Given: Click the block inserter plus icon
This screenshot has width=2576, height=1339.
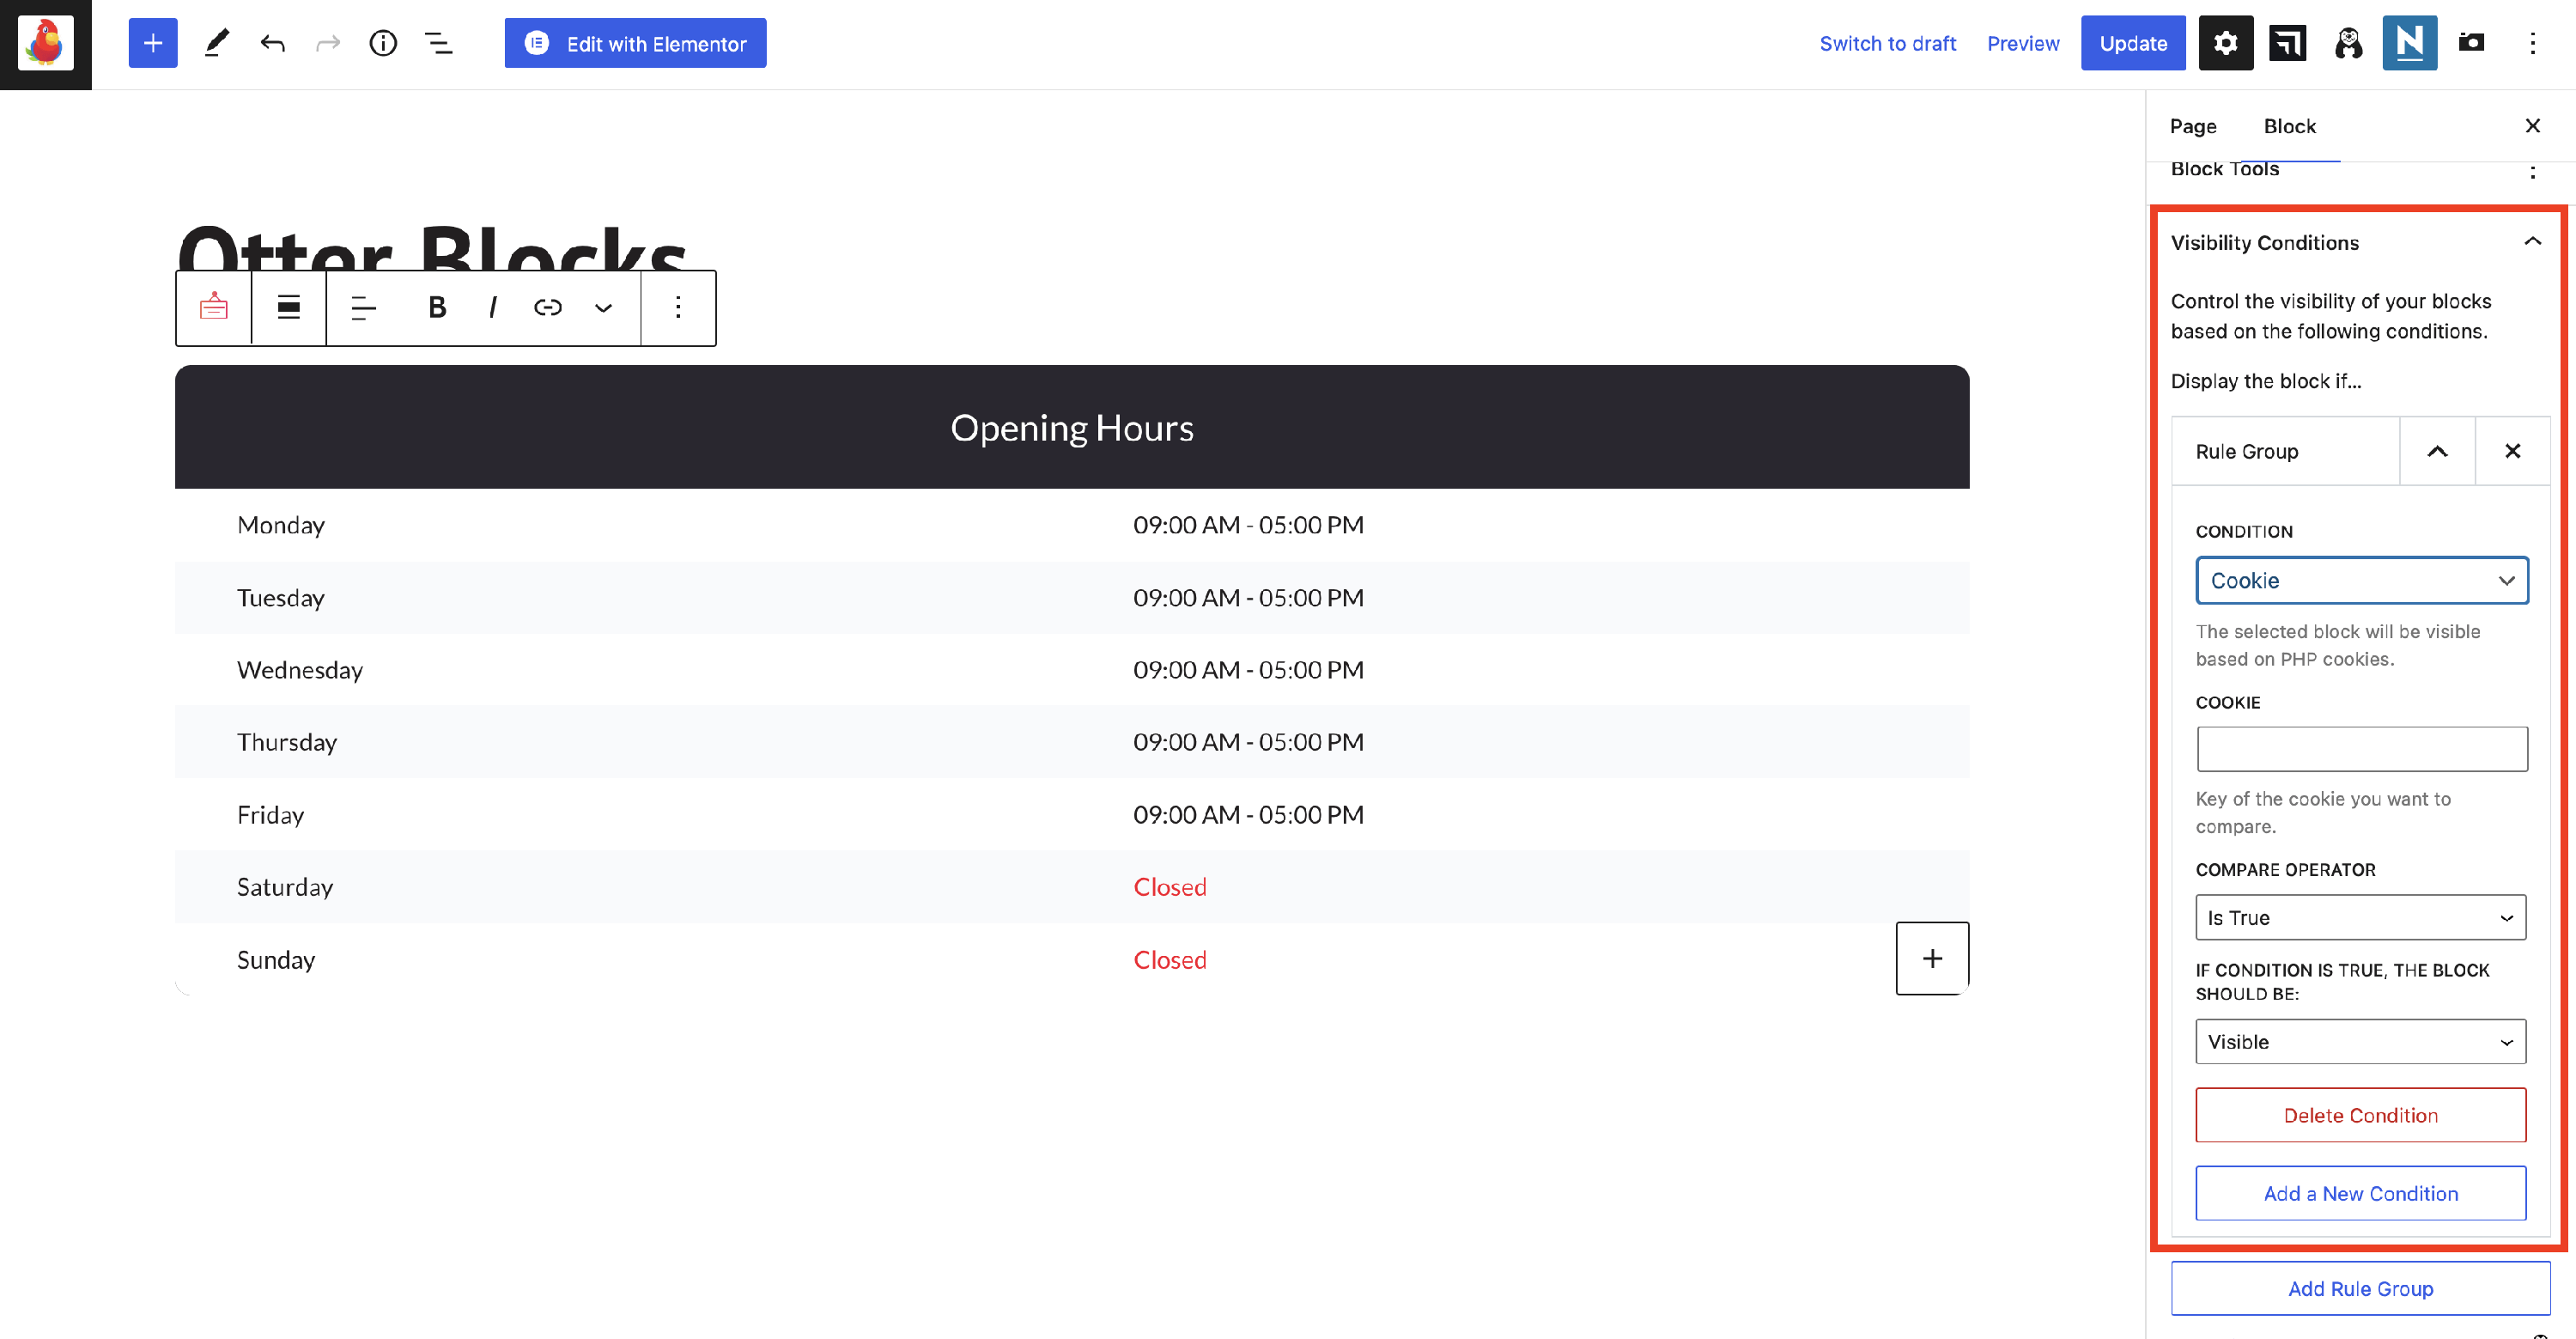Looking at the screenshot, I should pyautogui.click(x=152, y=43).
